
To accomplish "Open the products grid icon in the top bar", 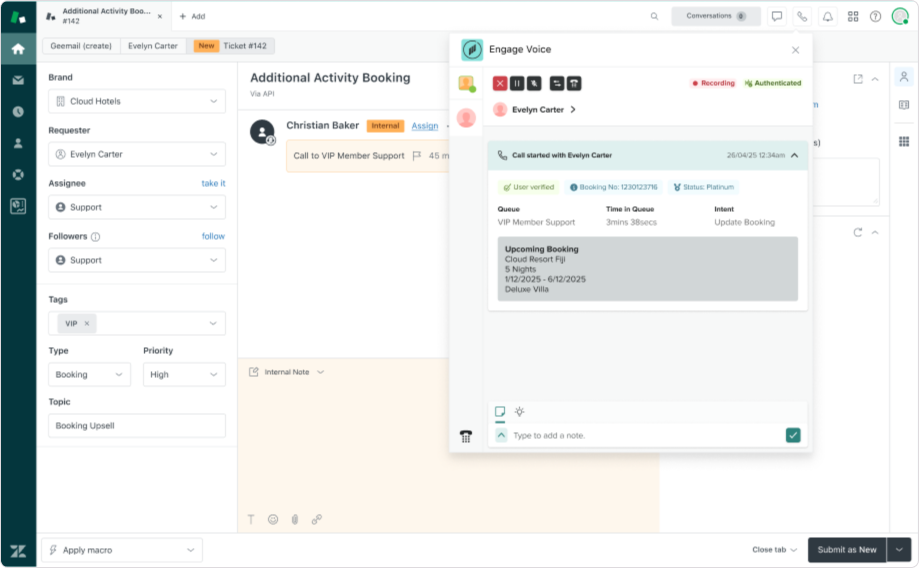I will click(853, 16).
